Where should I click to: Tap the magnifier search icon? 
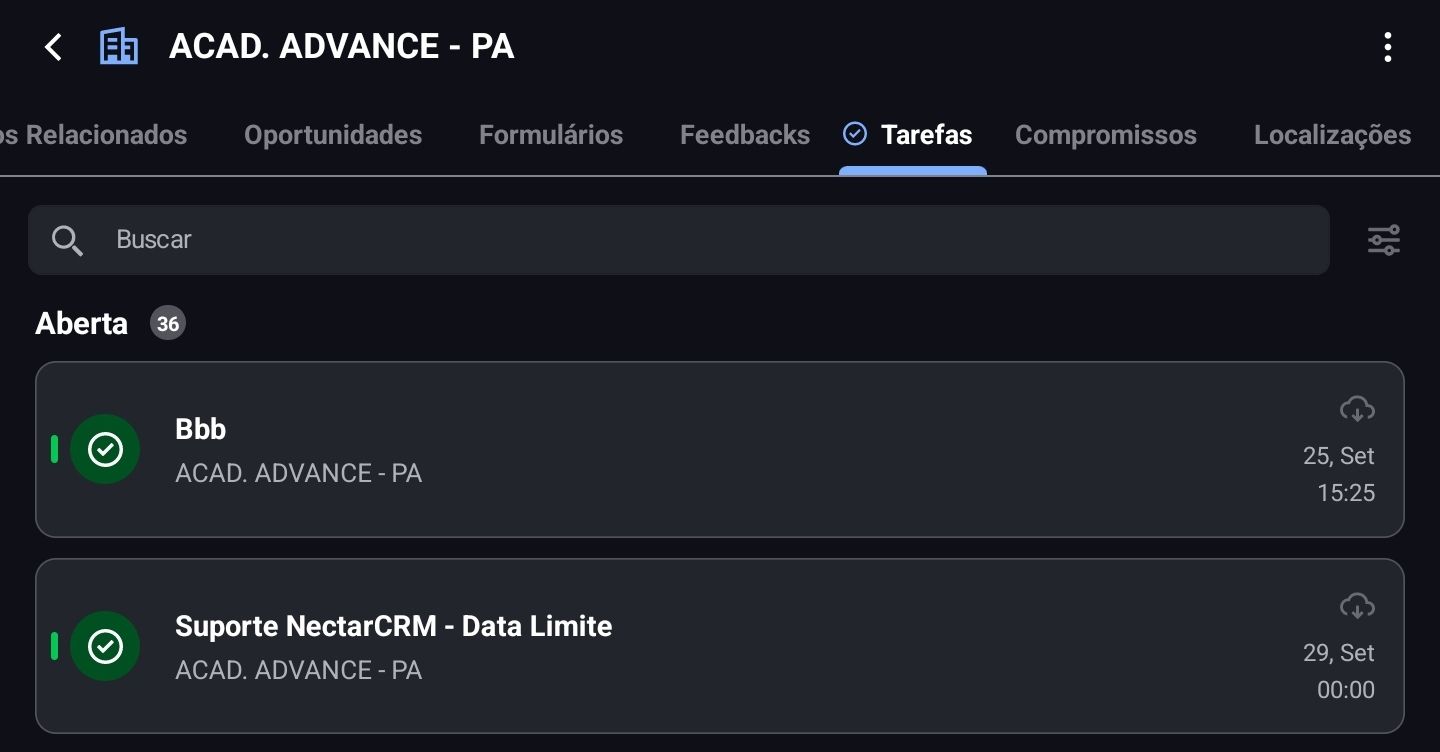(67, 241)
